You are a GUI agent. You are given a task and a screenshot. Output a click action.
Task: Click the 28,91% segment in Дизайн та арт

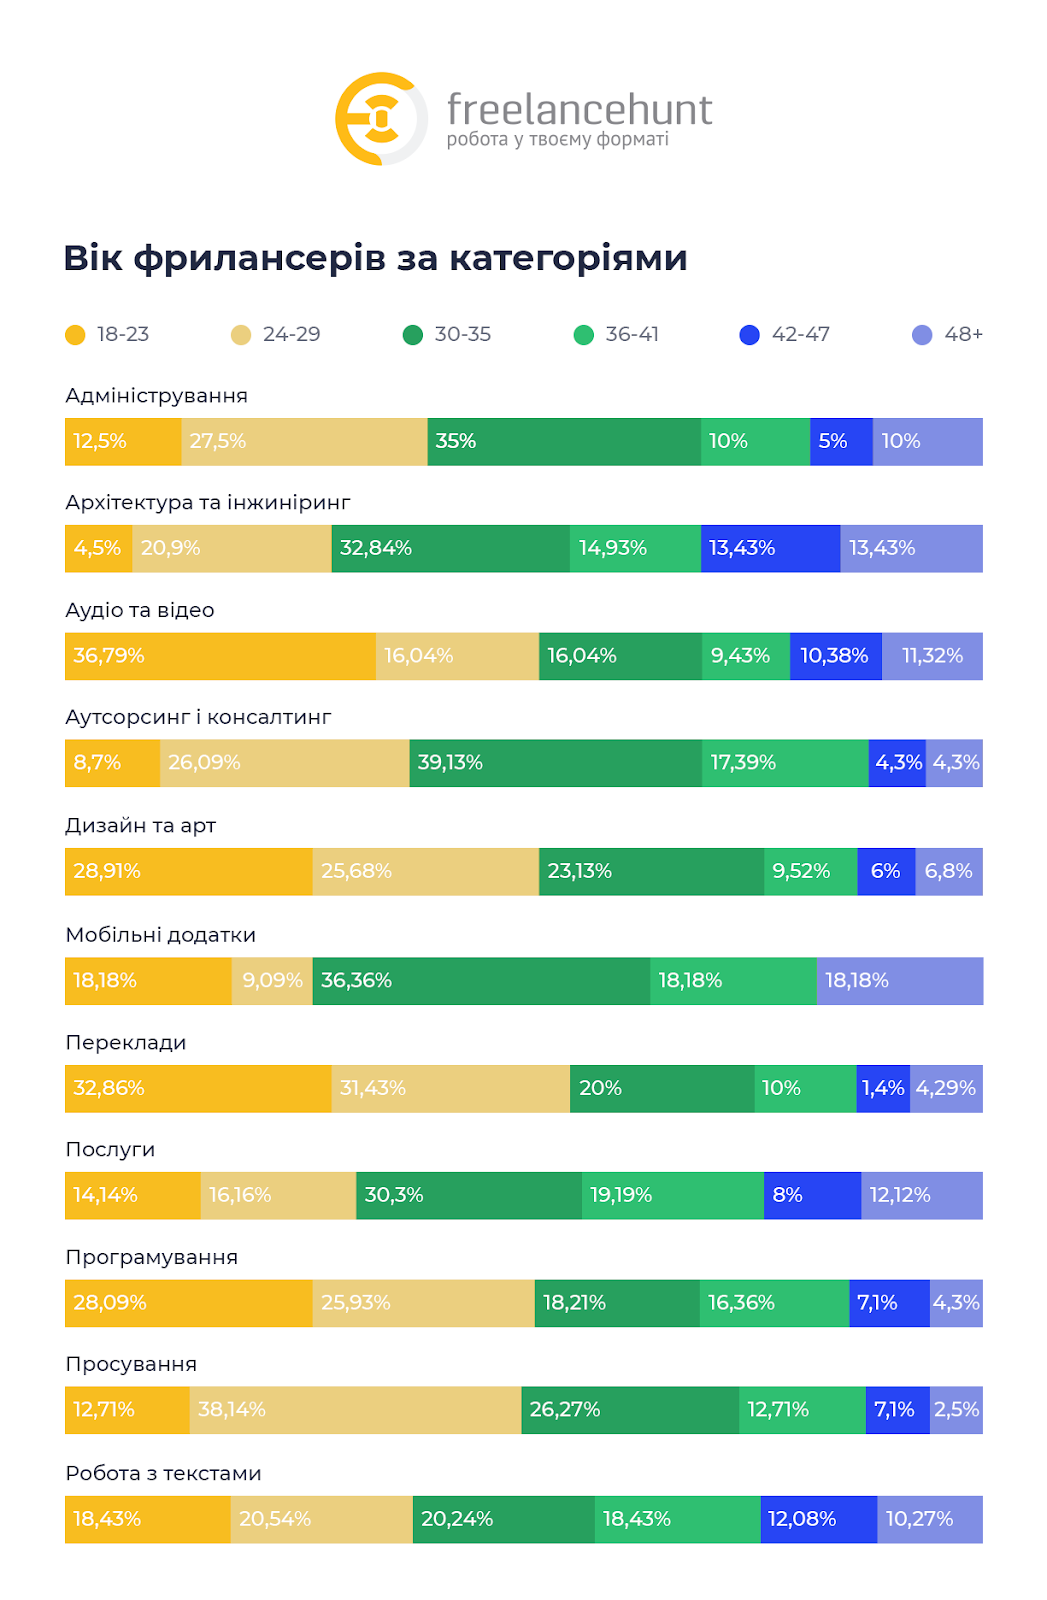coord(189,872)
